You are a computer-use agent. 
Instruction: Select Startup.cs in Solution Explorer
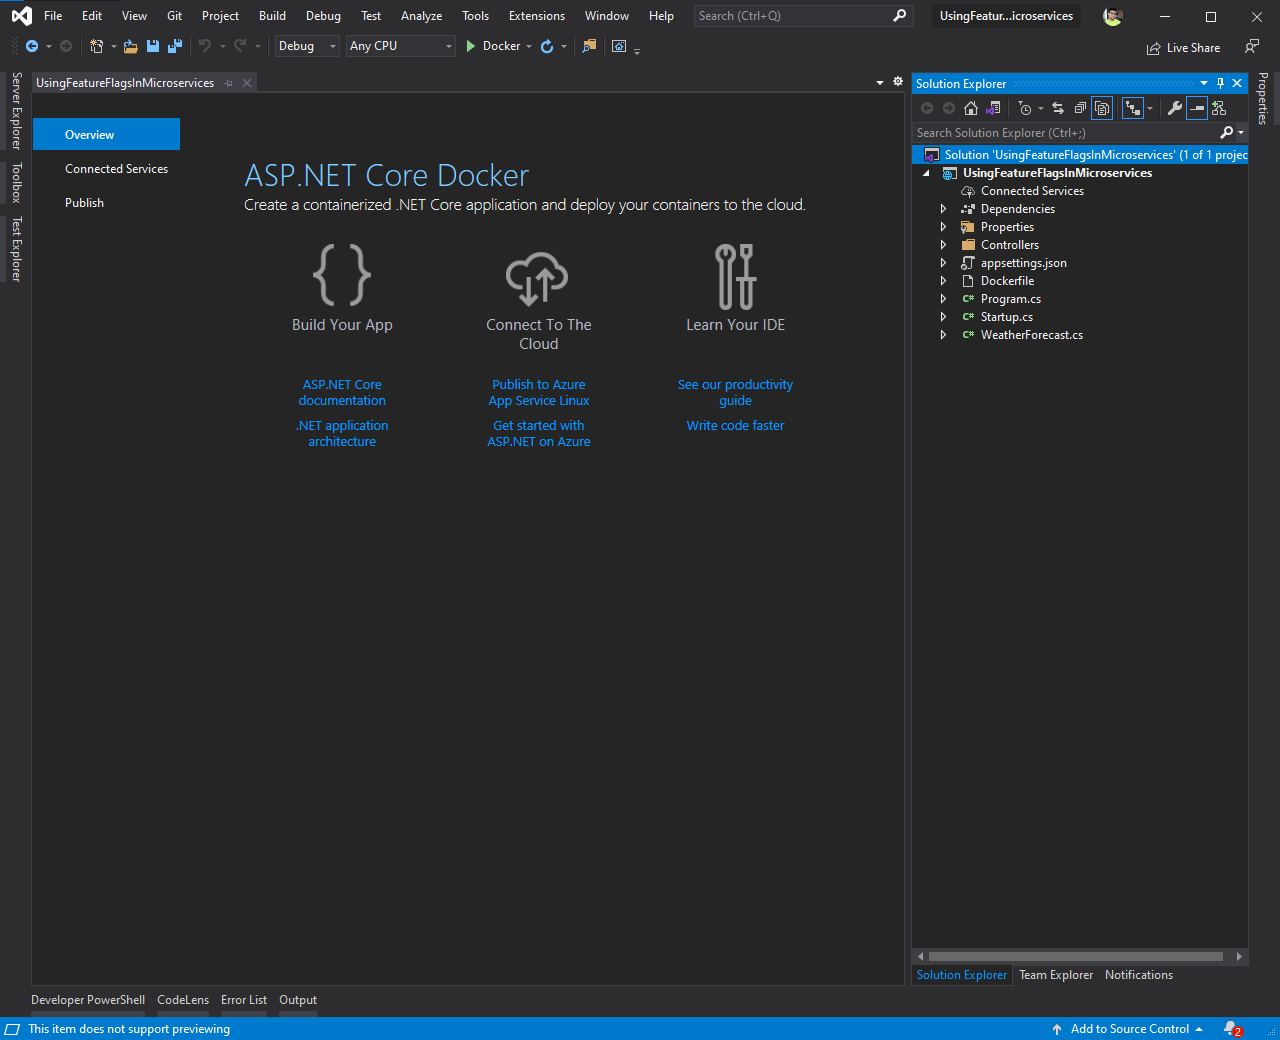[1006, 317]
